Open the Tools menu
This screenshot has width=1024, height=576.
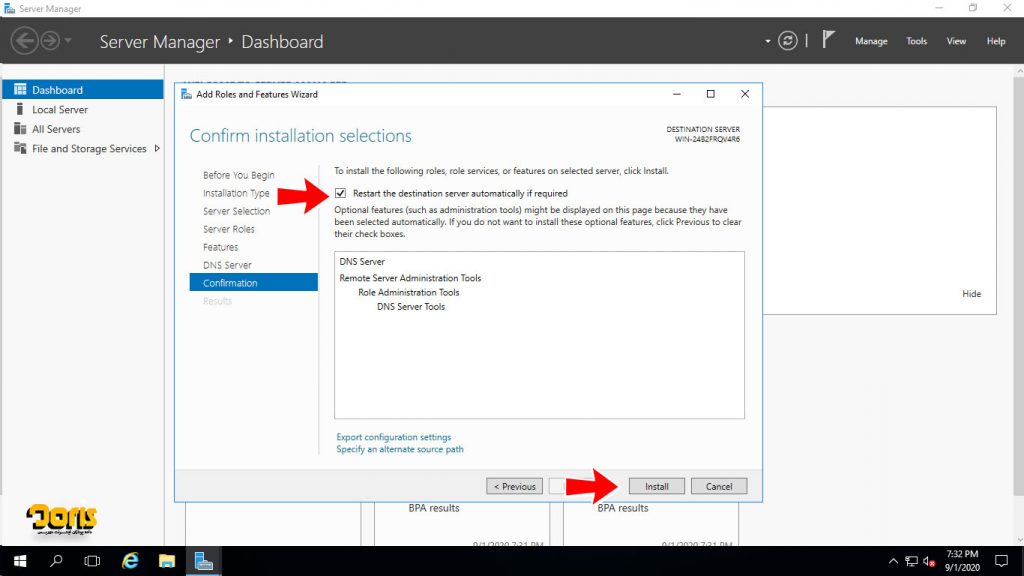(916, 41)
